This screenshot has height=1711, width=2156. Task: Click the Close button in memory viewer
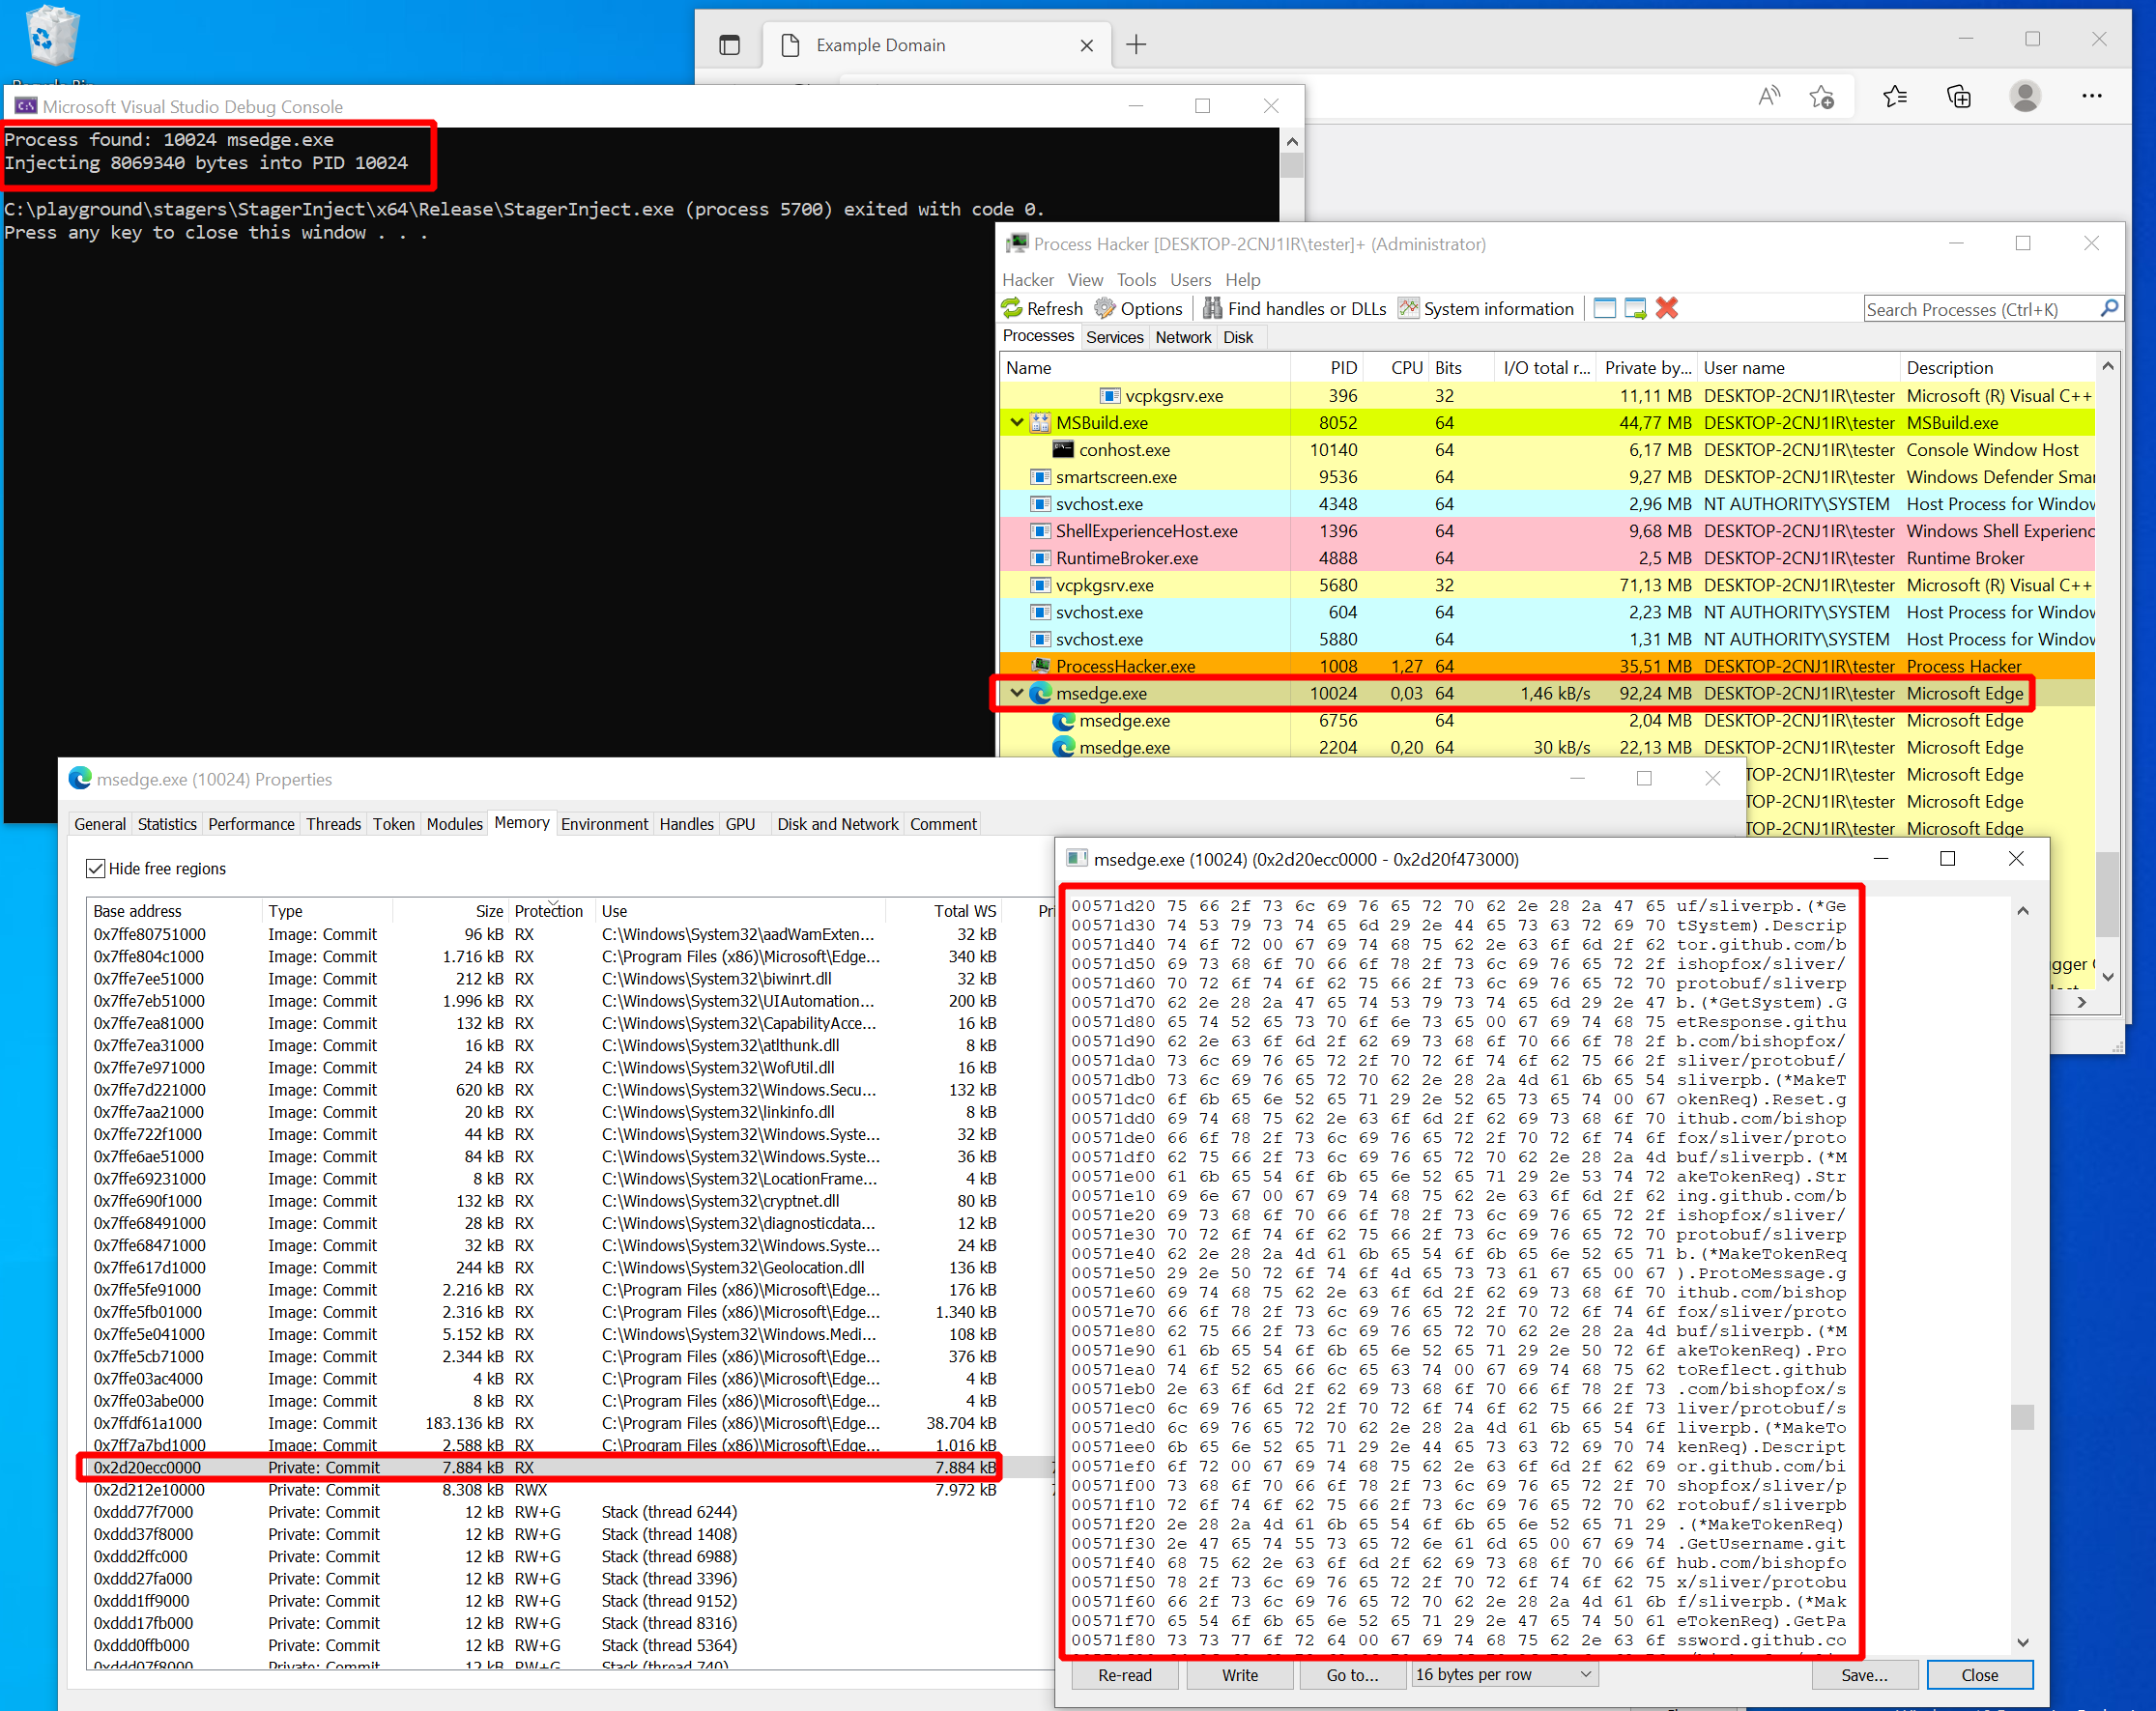(1979, 1675)
